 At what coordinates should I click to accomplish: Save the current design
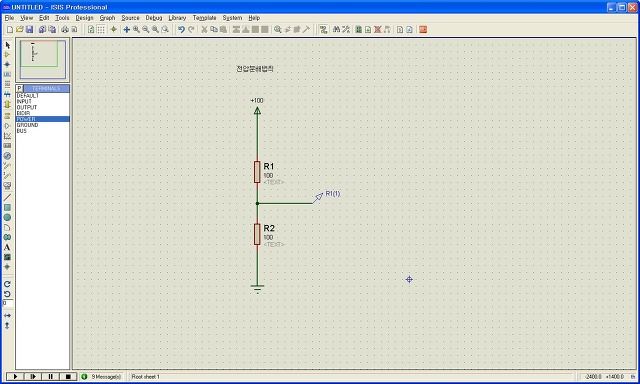29,29
